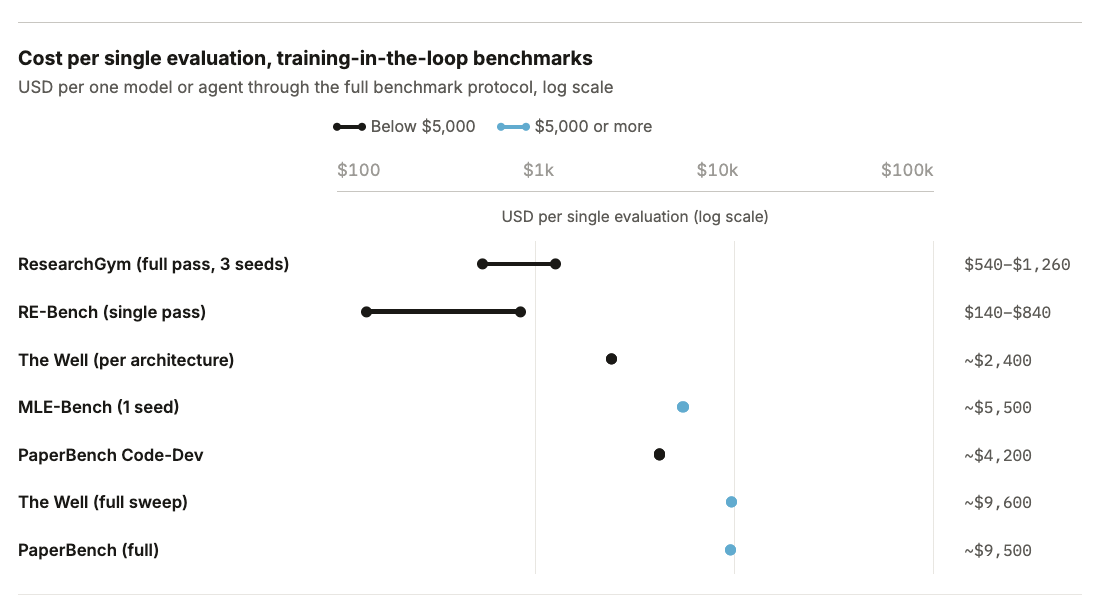Click the PaperBench (full) data point
The width and height of the screenshot is (1103, 609).
(x=730, y=550)
